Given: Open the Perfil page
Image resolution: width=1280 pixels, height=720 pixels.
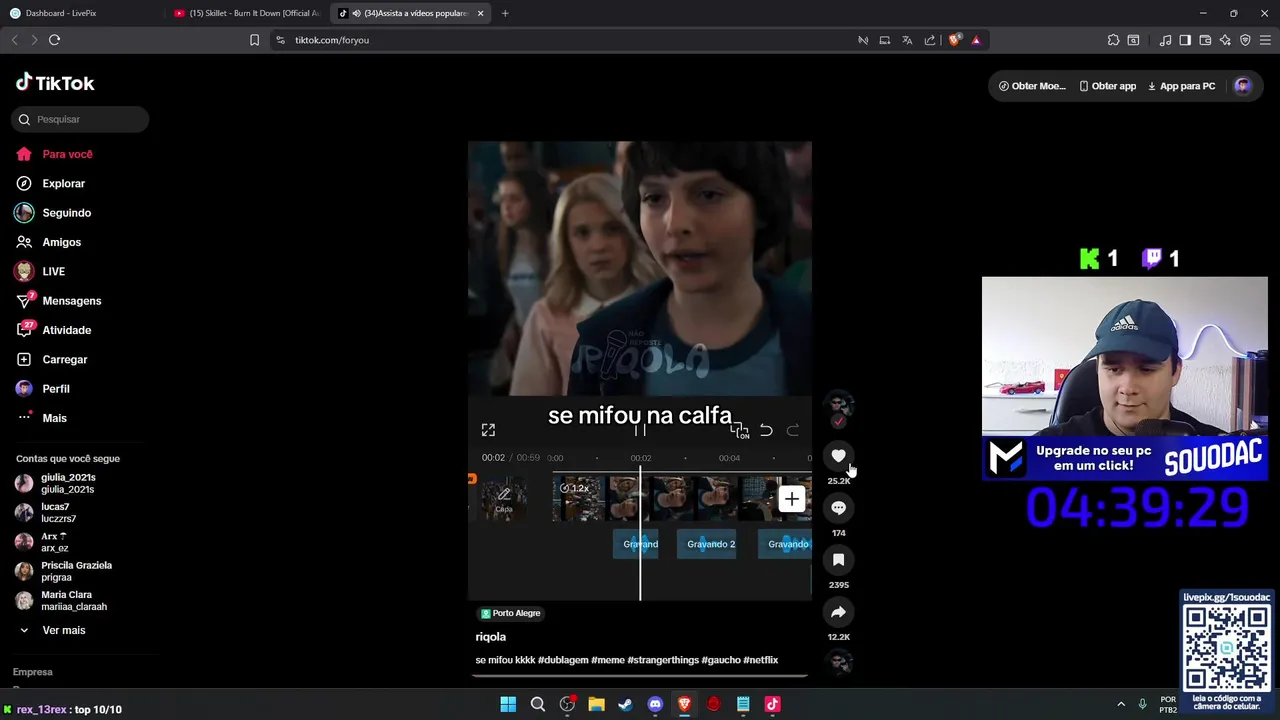Looking at the screenshot, I should tap(55, 389).
